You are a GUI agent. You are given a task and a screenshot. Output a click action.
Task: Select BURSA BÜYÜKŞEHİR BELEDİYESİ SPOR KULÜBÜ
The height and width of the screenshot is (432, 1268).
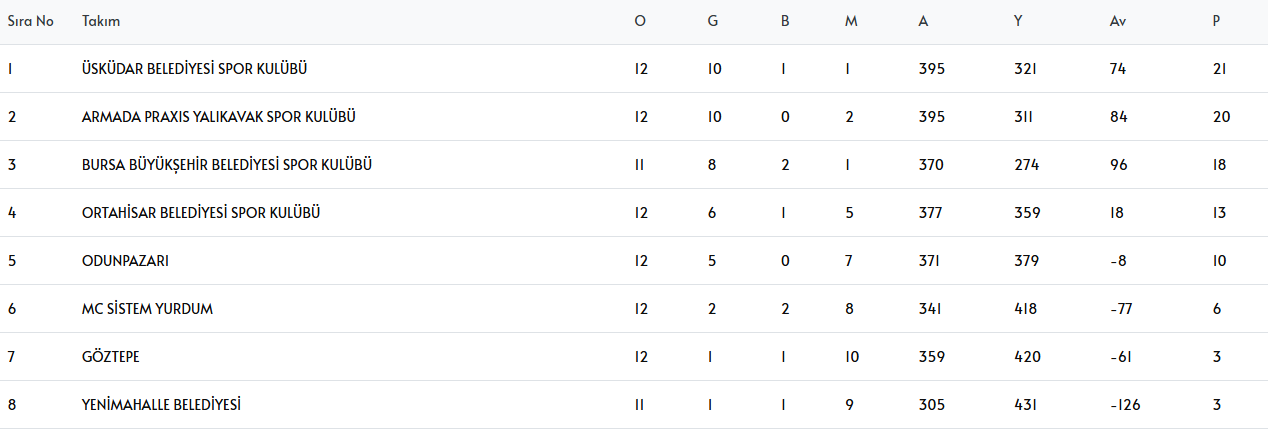(227, 165)
